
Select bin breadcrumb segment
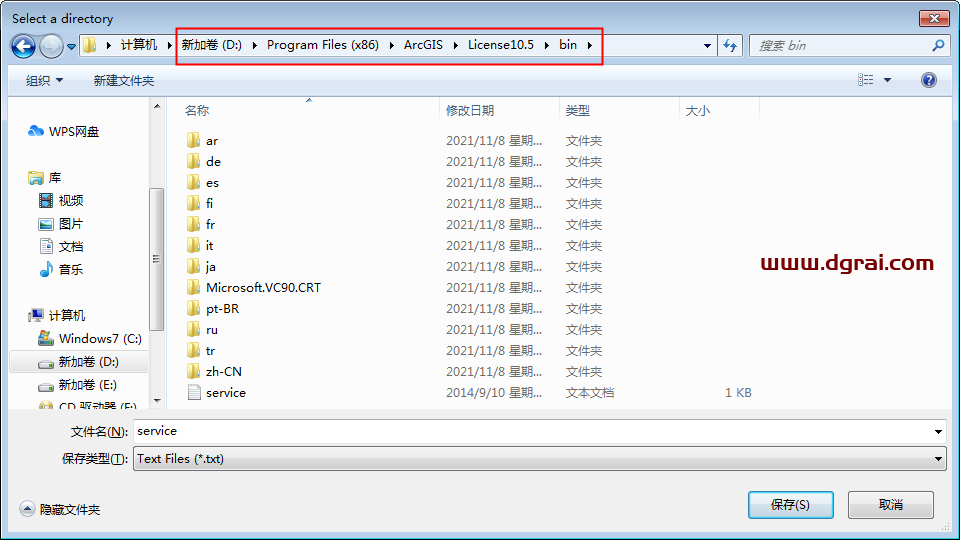coord(568,45)
